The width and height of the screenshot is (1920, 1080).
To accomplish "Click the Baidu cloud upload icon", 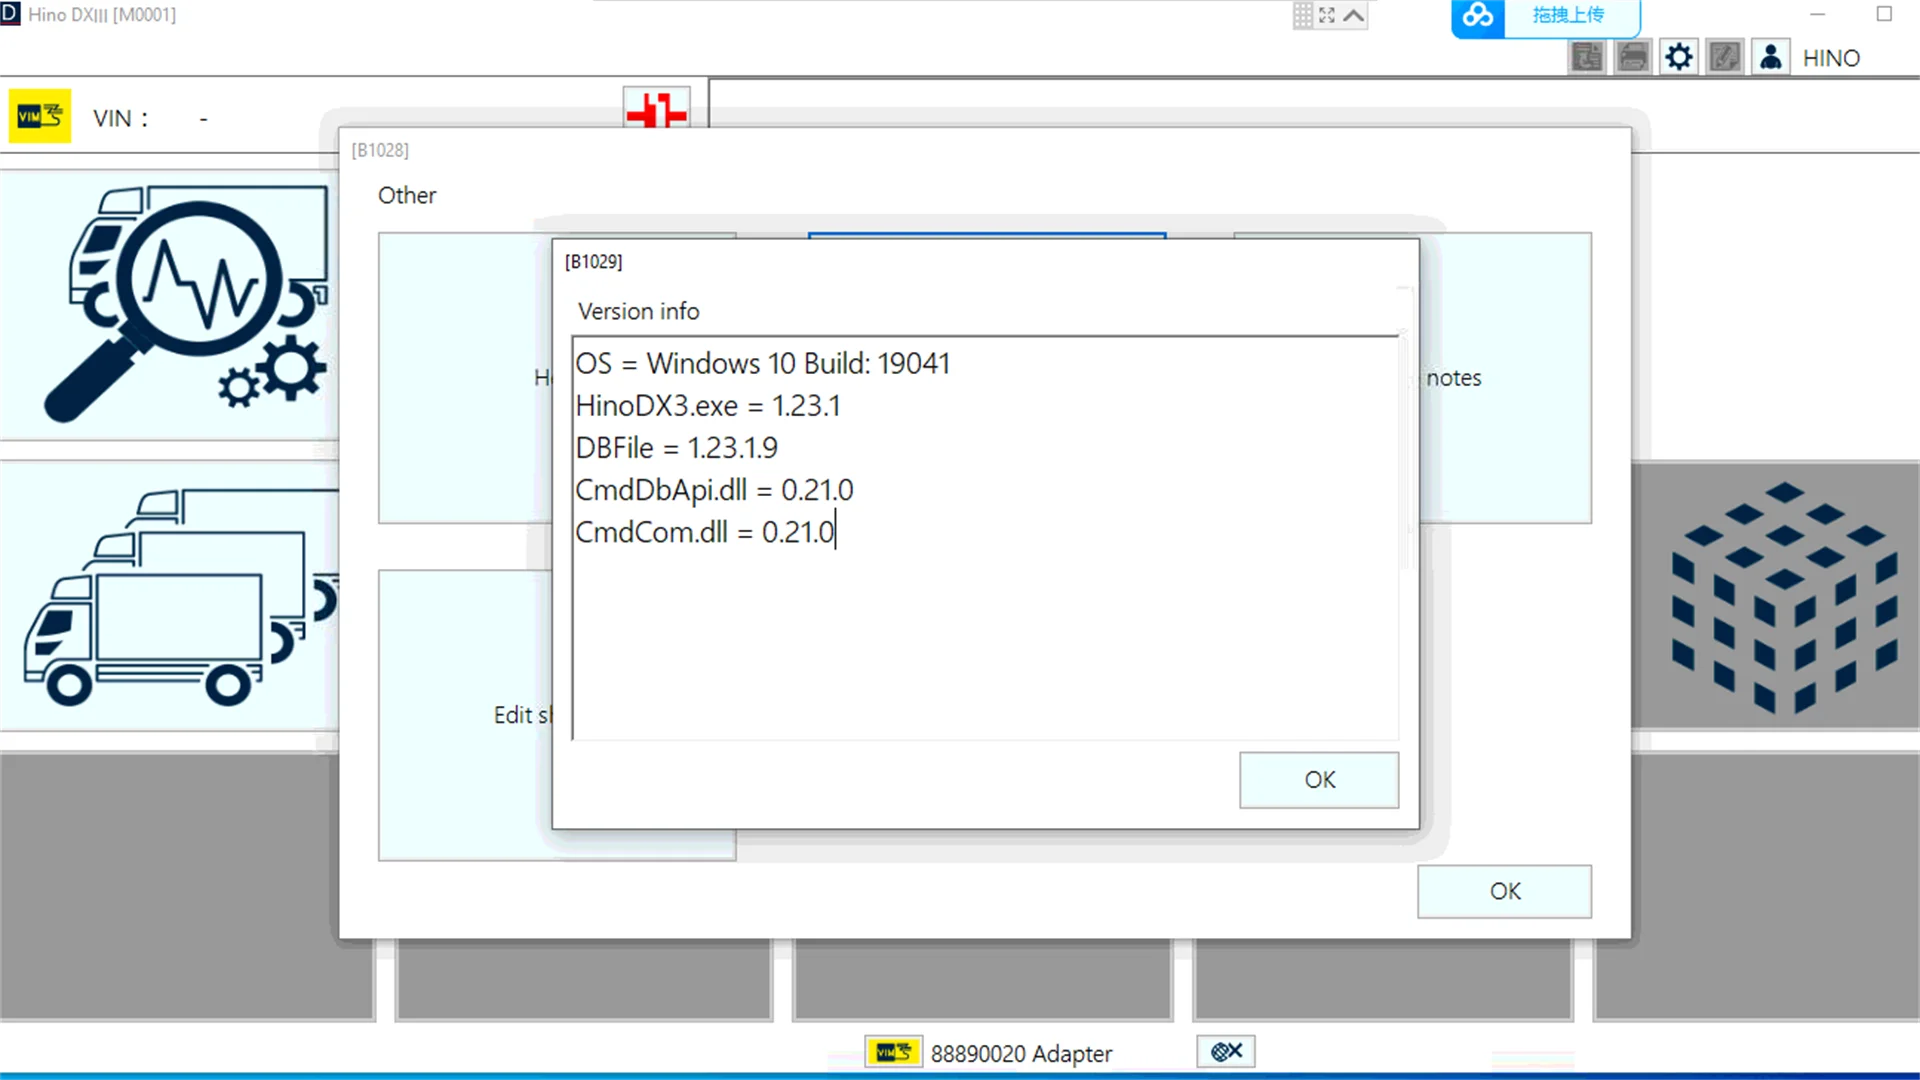I will tap(1478, 17).
